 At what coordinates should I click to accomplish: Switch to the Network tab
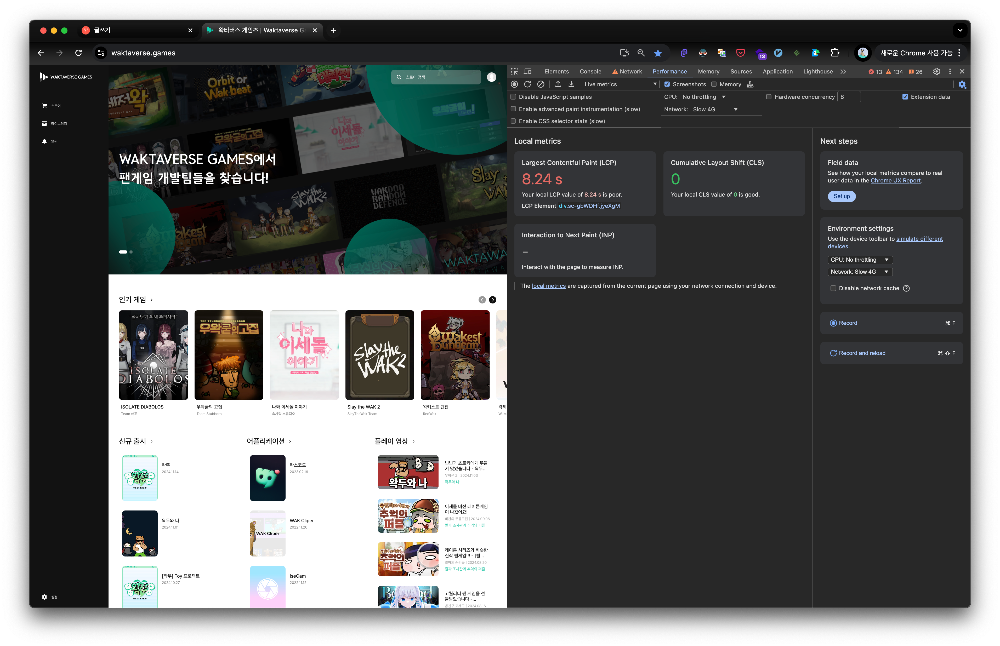(x=627, y=71)
